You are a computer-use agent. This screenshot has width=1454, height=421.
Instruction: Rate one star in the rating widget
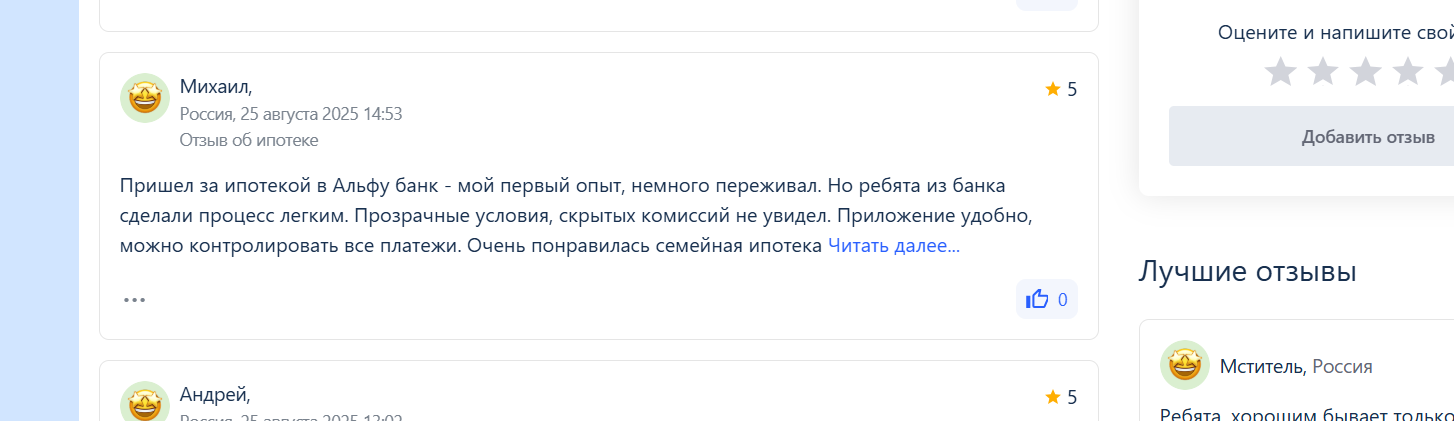[1281, 72]
